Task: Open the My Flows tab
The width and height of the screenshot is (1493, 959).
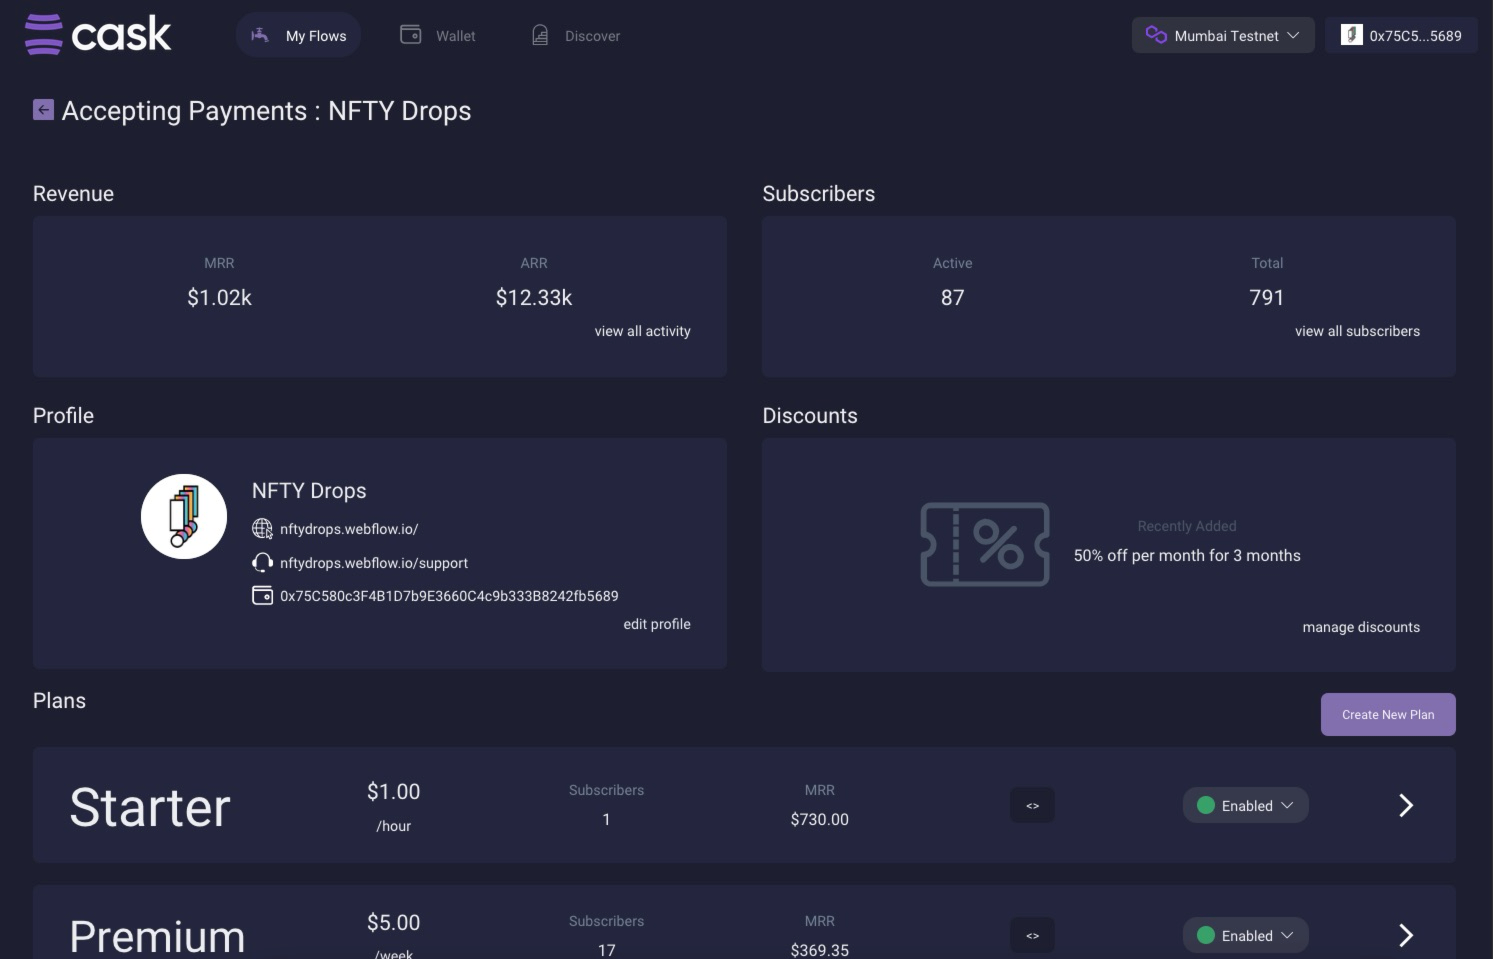Action: pos(298,35)
